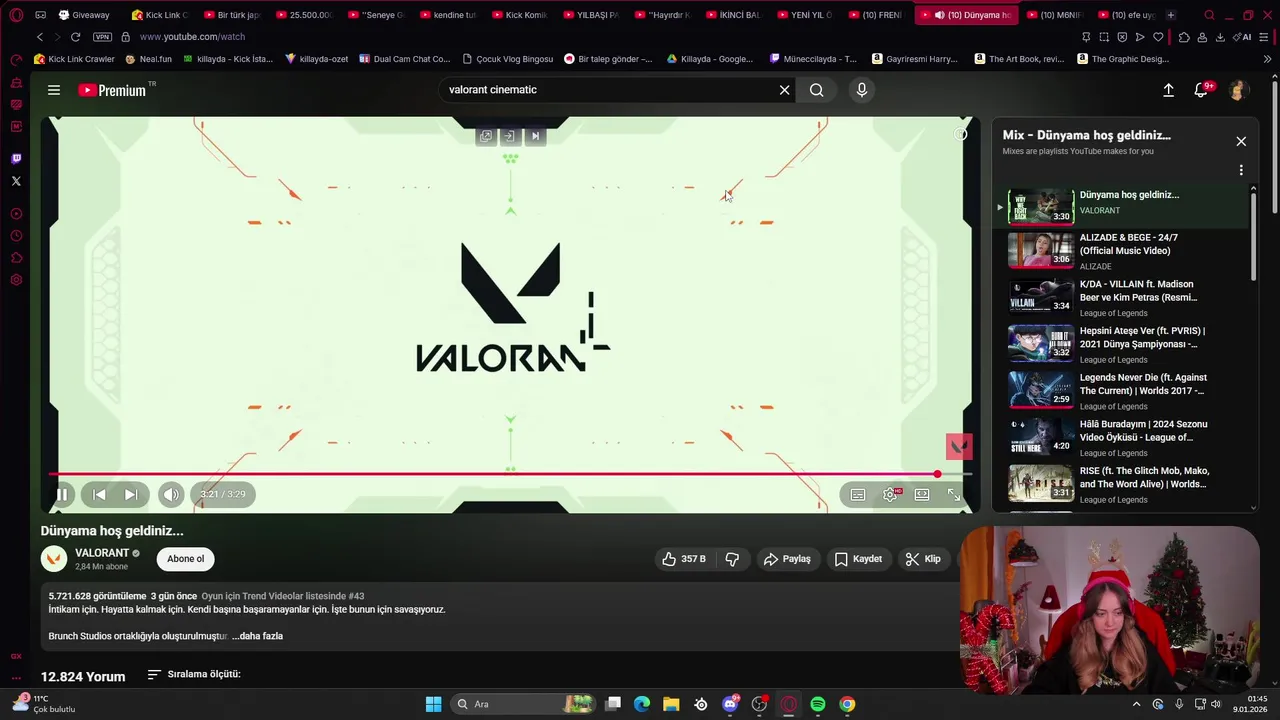Screen dimensions: 1280x720
Task: Switch to theater mode
Action: pos(922,494)
